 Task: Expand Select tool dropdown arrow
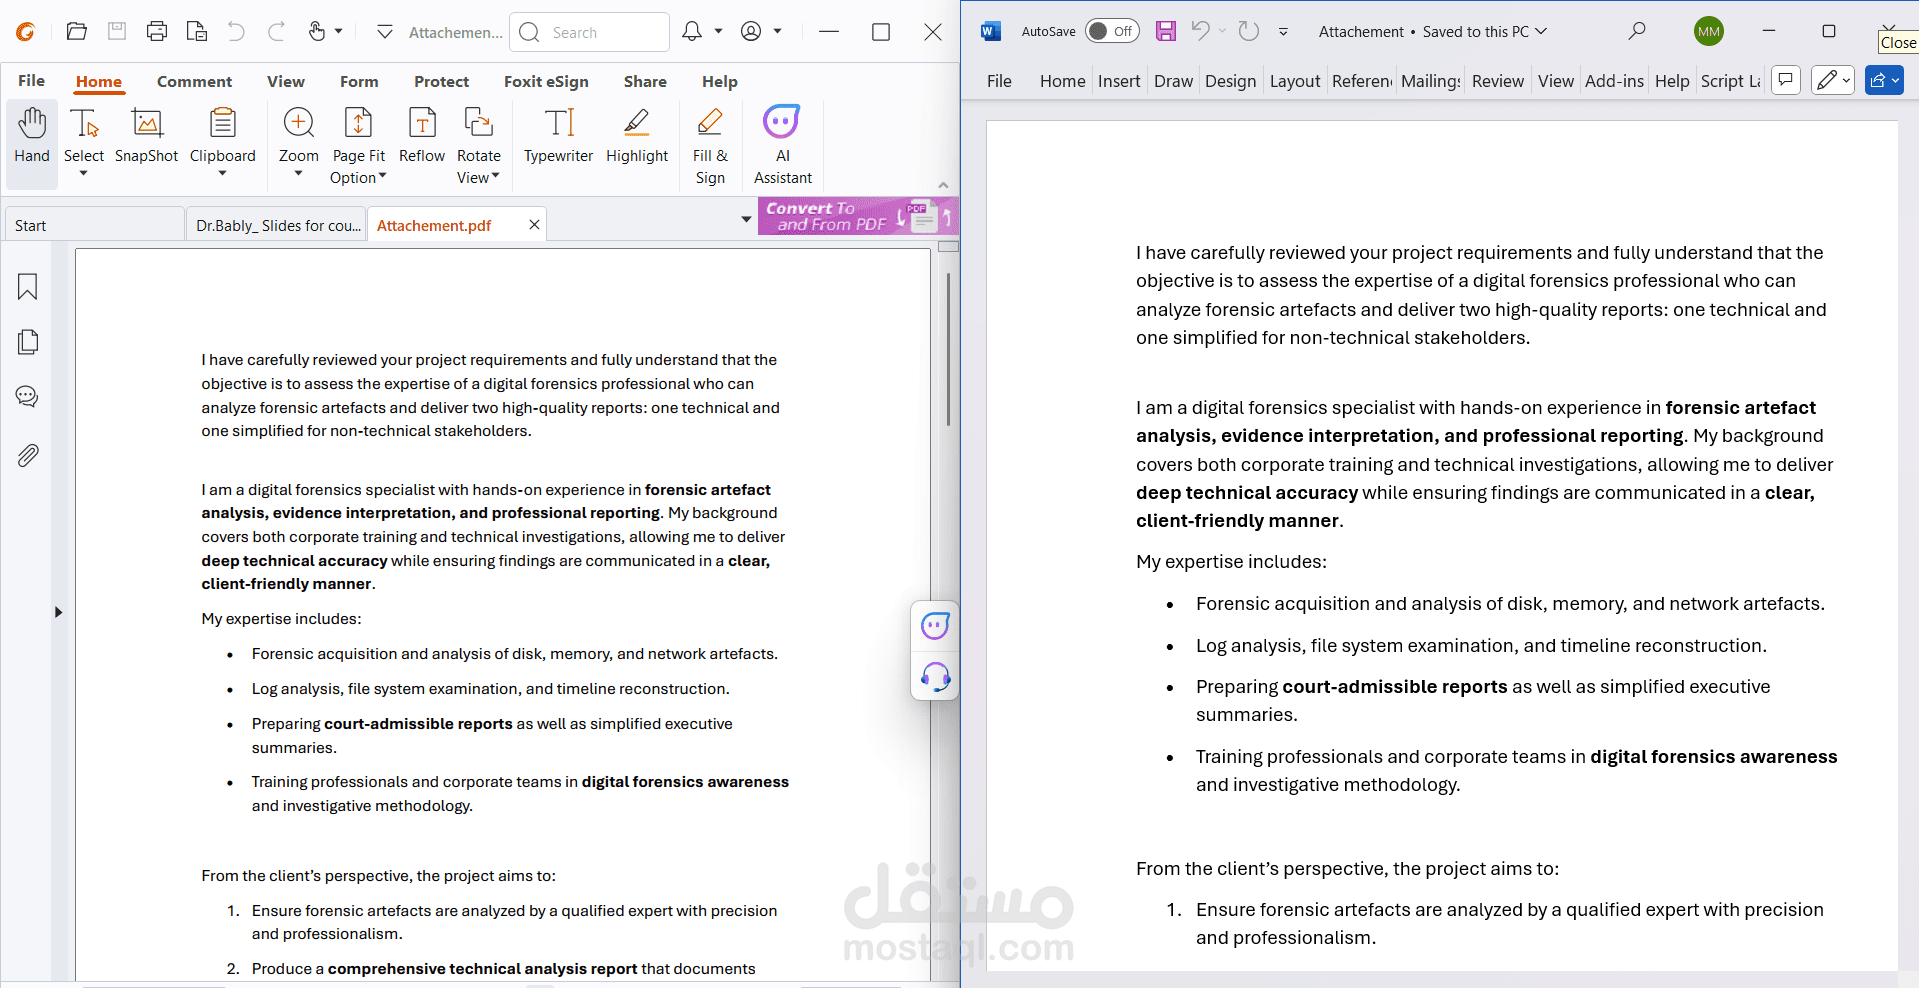pyautogui.click(x=84, y=174)
